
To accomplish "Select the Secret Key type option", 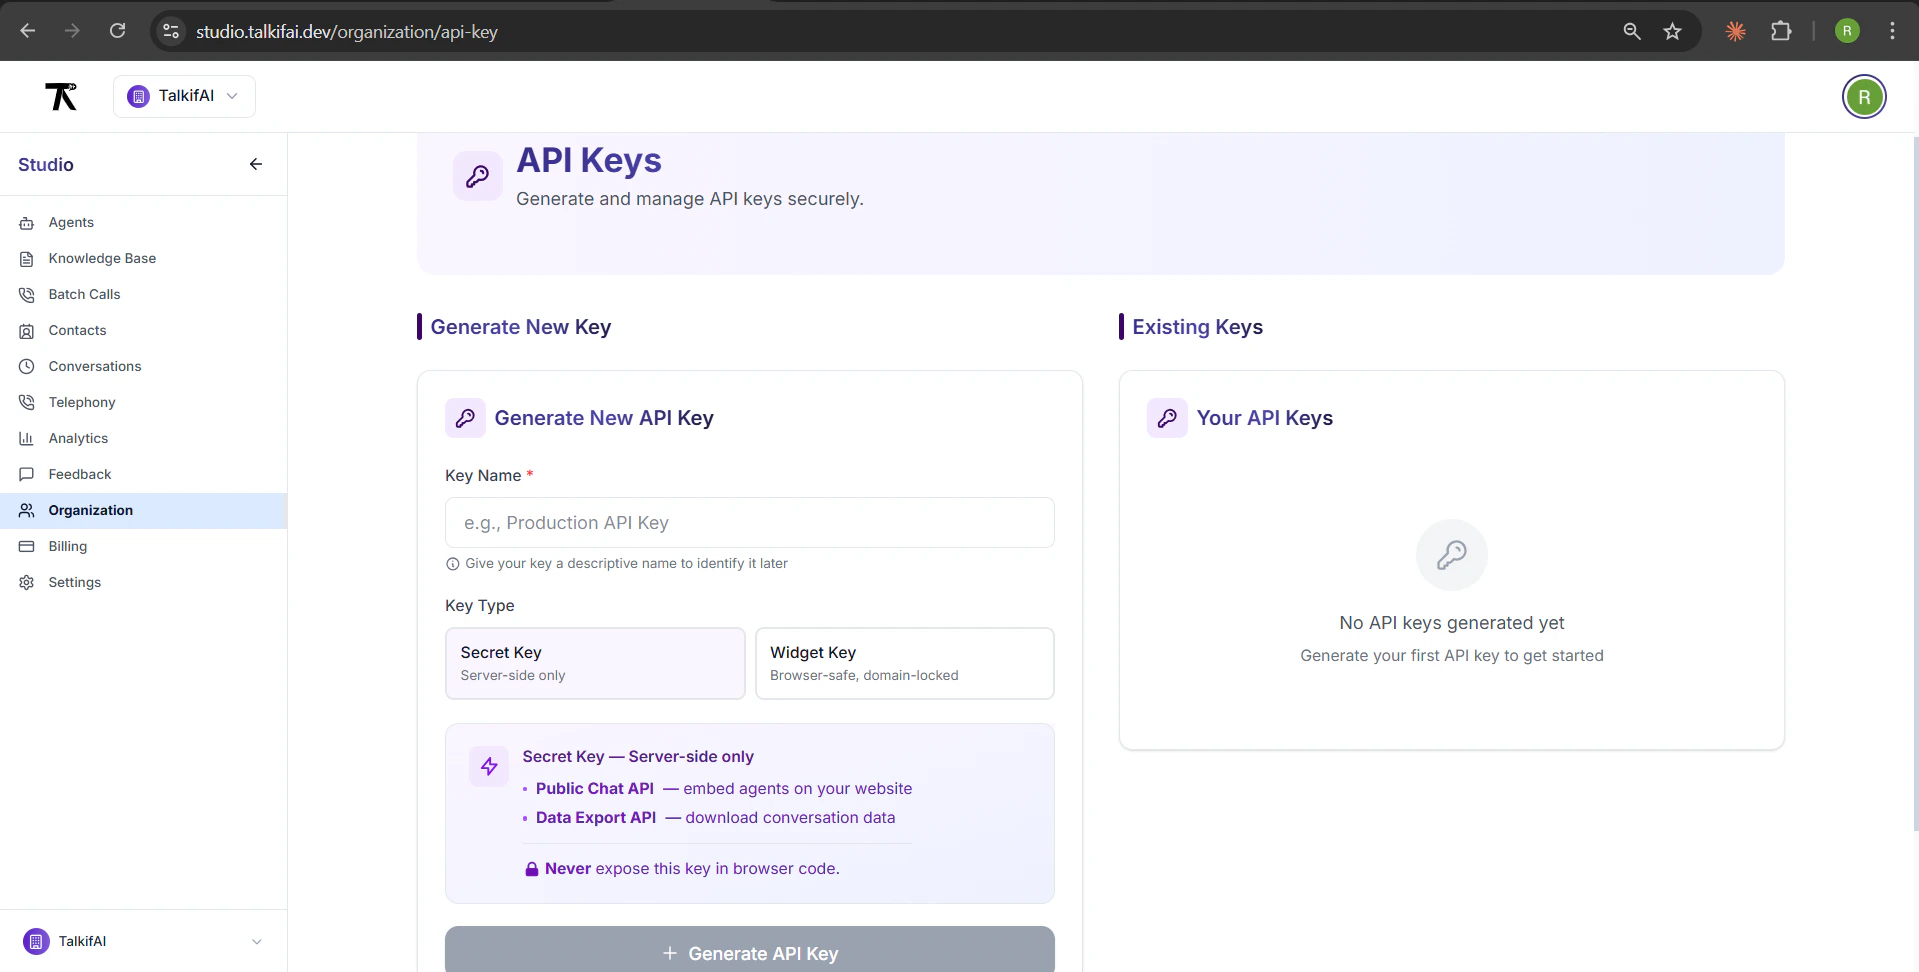I will pyautogui.click(x=594, y=663).
